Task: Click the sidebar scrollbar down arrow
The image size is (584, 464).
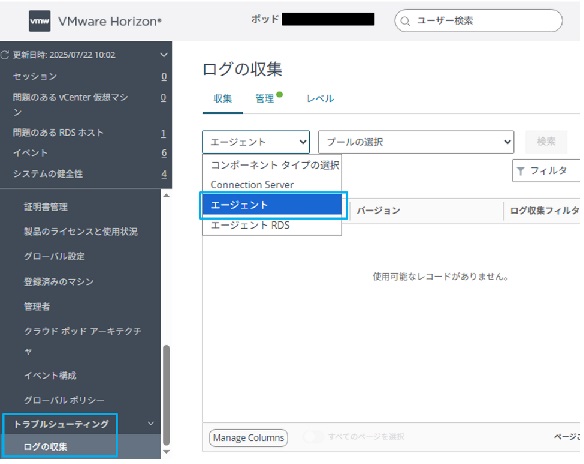Action: (x=166, y=452)
